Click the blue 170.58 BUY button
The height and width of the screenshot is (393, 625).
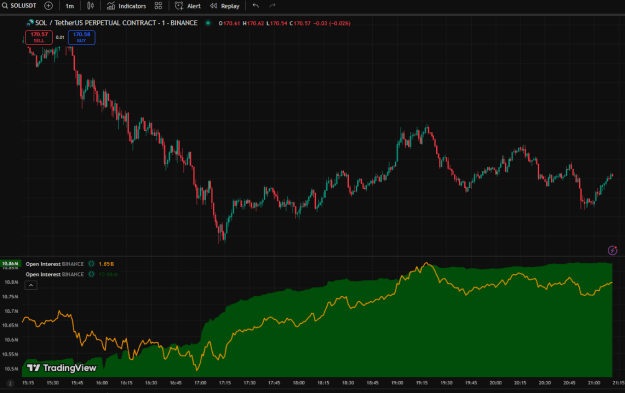pyautogui.click(x=81, y=37)
